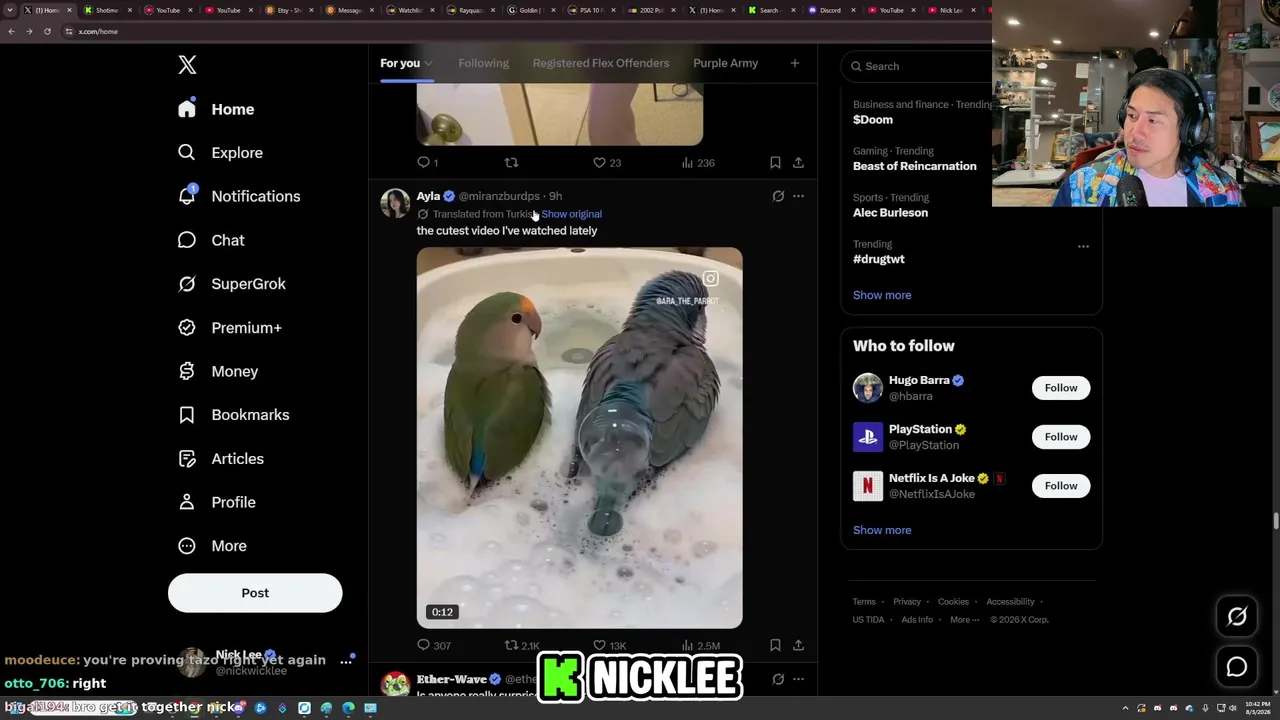
Task: Repost Ayla's parrot video post
Action: (522, 646)
